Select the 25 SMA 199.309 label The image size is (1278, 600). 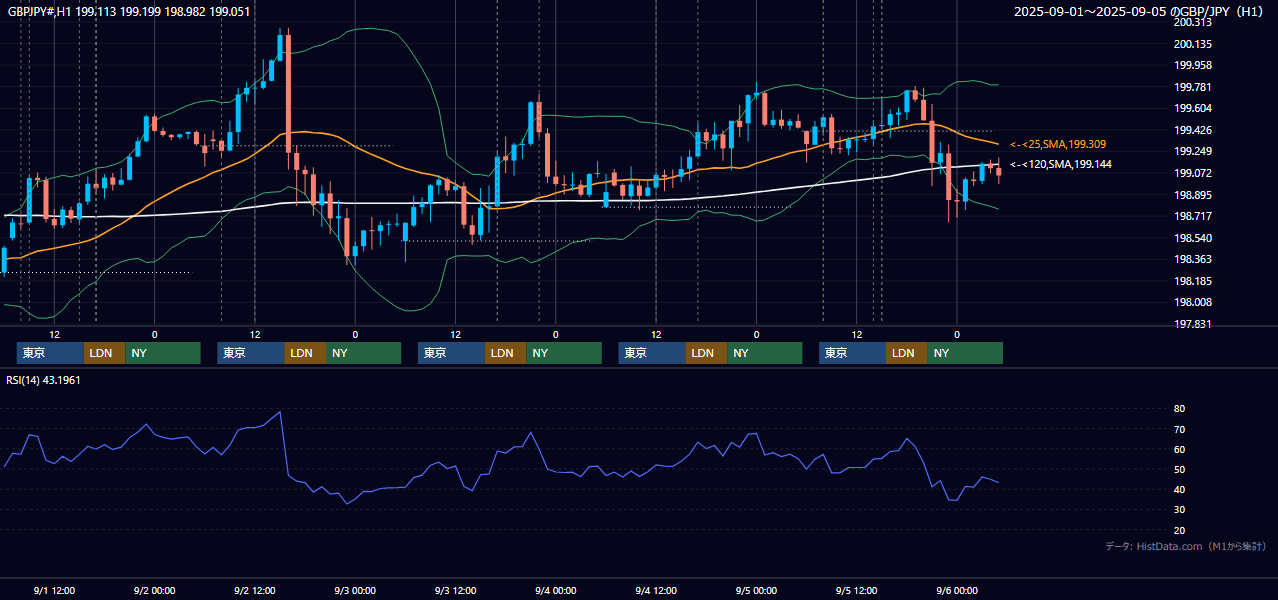pos(1058,144)
